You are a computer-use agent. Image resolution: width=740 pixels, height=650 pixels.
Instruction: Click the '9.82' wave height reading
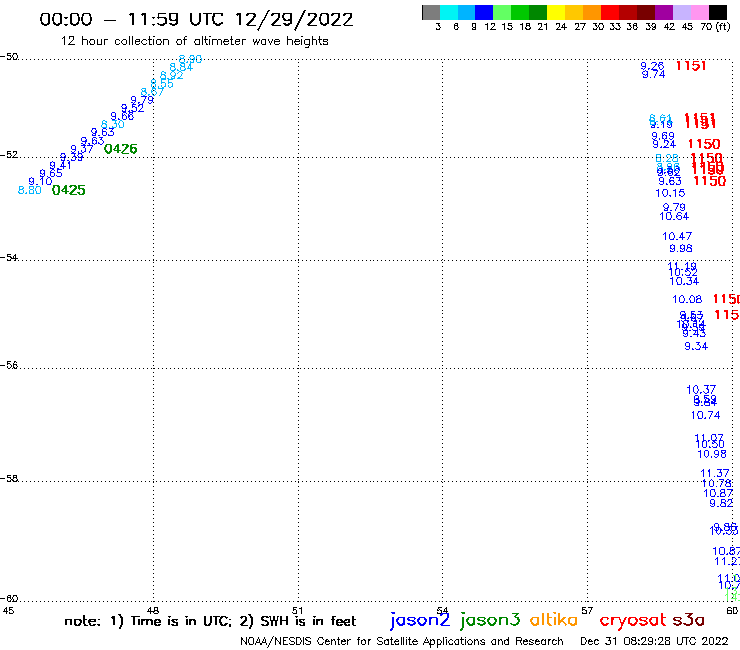click(x=721, y=503)
